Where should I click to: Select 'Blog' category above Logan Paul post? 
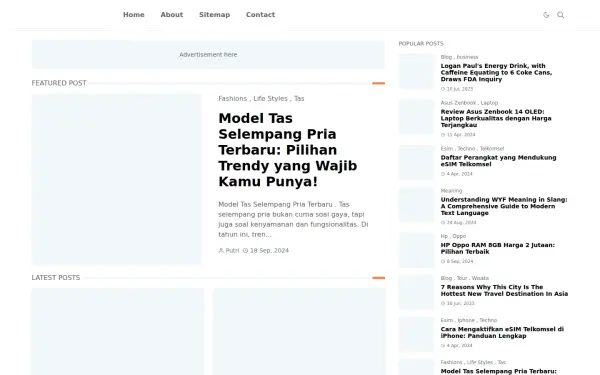click(x=446, y=57)
